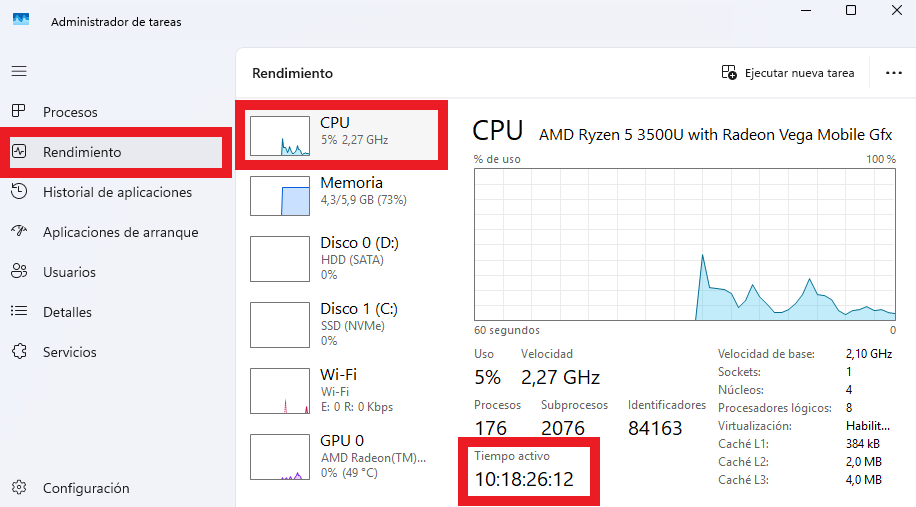Select the Wi-Fi performance entry
This screenshot has height=507, width=916.
pyautogui.click(x=341, y=390)
